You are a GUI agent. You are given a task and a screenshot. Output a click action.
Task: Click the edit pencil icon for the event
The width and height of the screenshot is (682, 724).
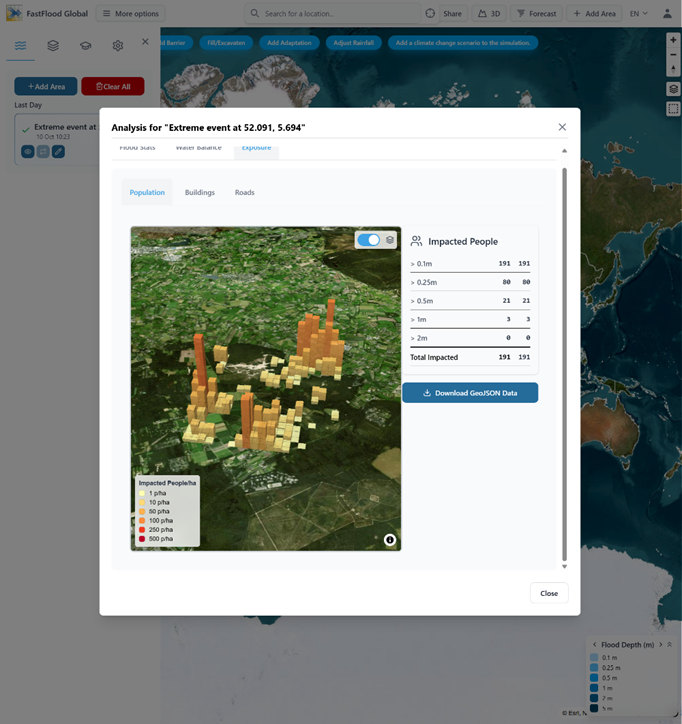(x=58, y=151)
